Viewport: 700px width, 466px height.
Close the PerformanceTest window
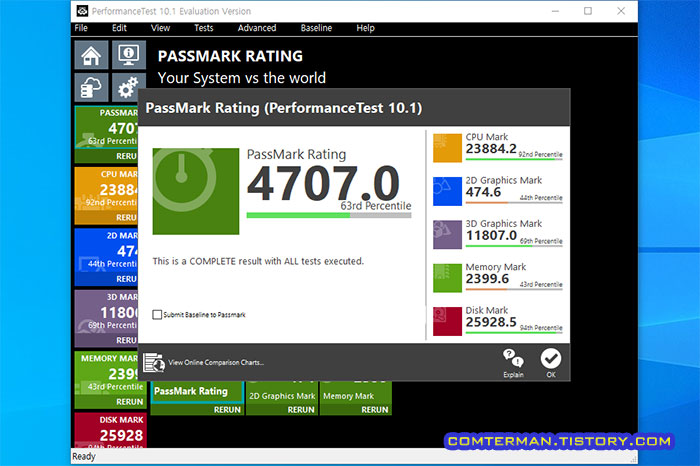tap(621, 11)
